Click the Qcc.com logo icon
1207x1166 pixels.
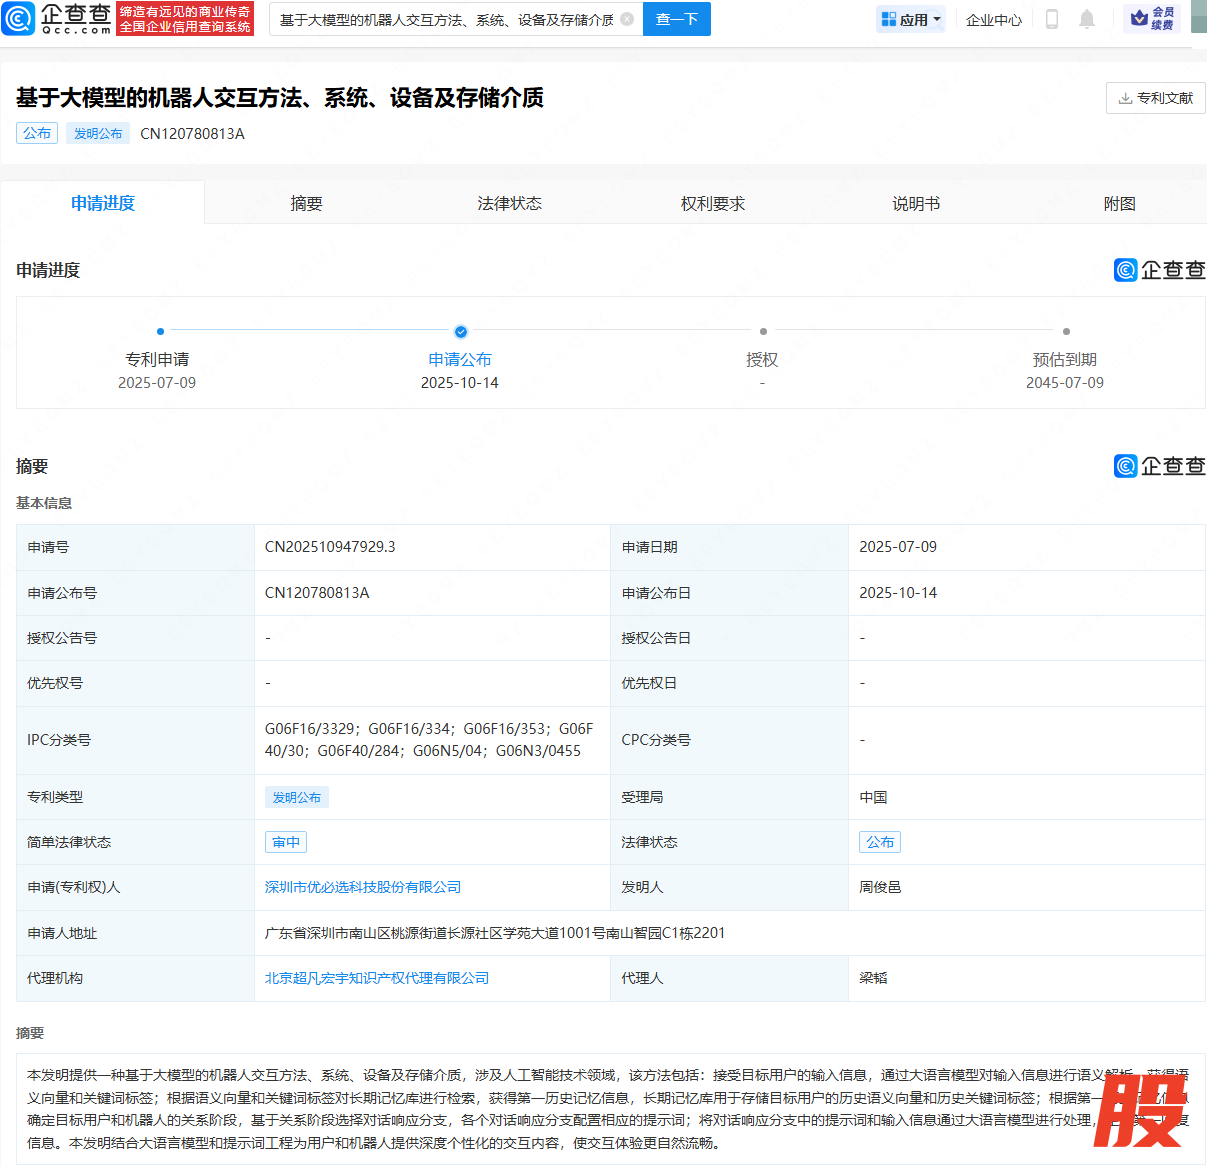(19, 18)
